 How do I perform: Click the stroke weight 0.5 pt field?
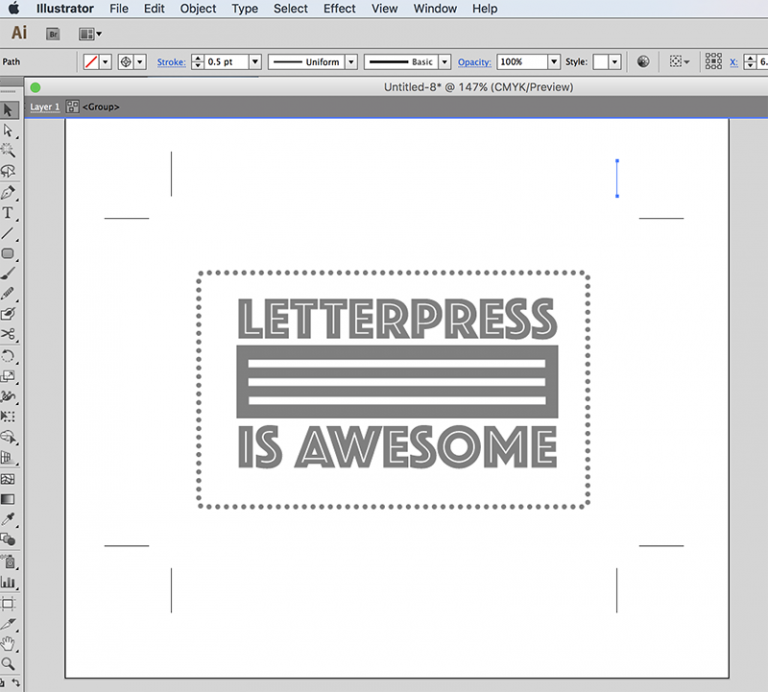coord(226,62)
